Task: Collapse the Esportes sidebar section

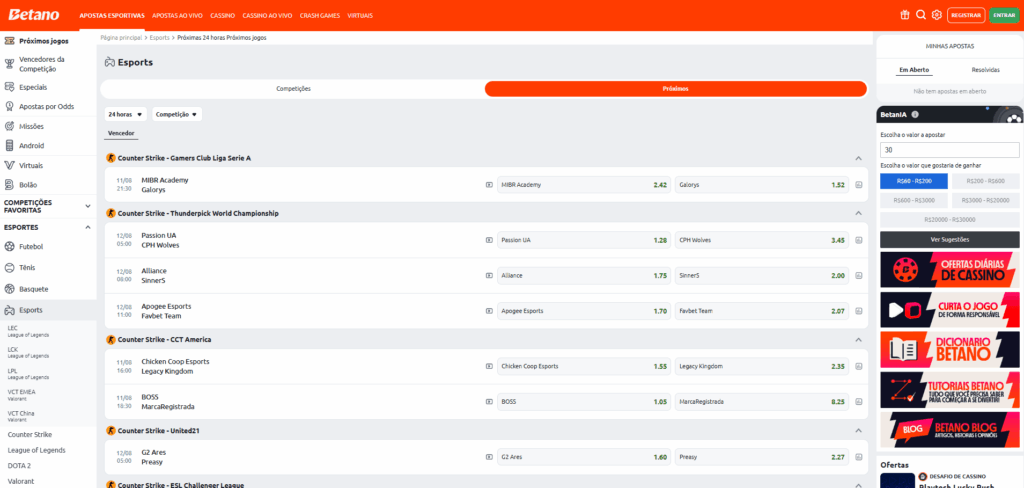Action: [x=88, y=227]
